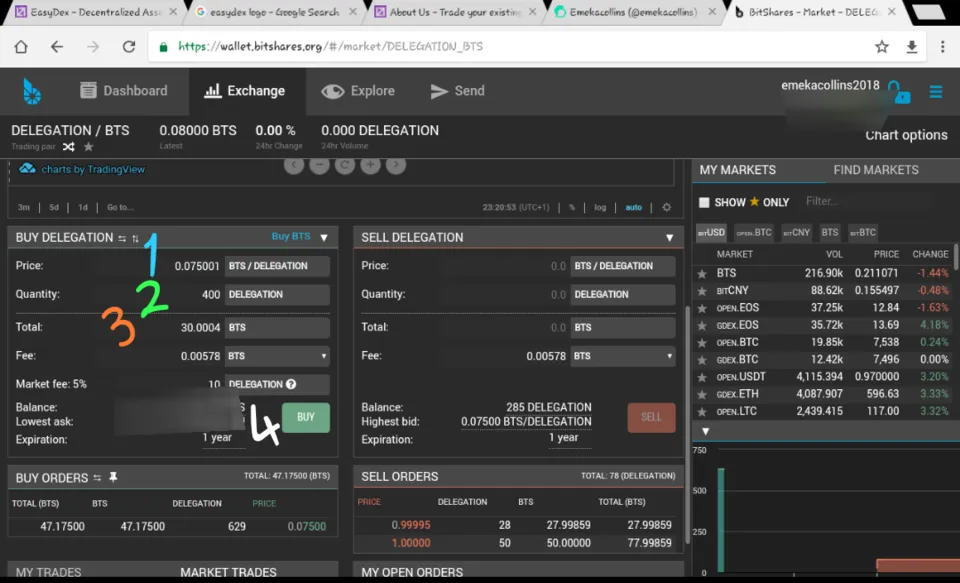
Task: Open browser downloads icon
Action: 912,47
